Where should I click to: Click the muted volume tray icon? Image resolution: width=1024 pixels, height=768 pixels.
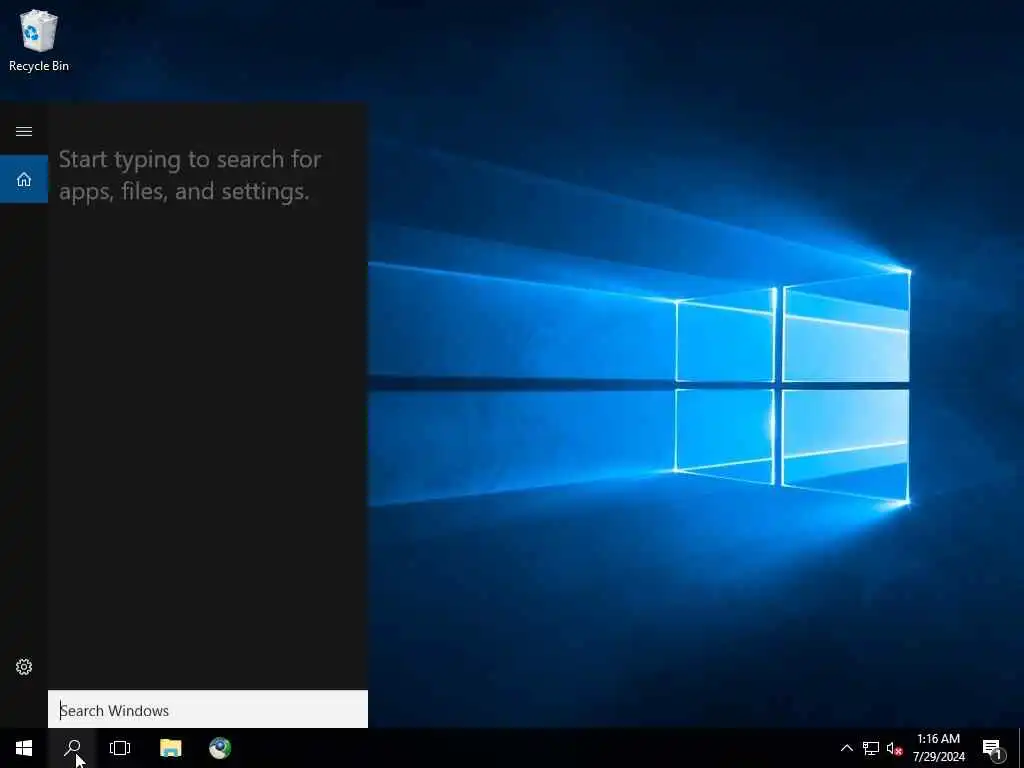894,748
